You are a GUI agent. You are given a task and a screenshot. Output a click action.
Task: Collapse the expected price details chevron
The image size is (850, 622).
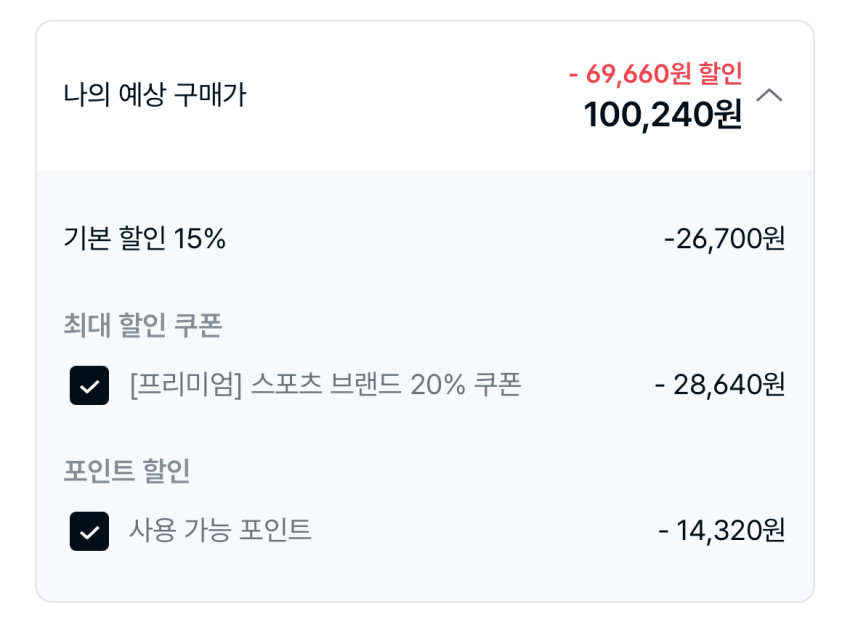[770, 96]
